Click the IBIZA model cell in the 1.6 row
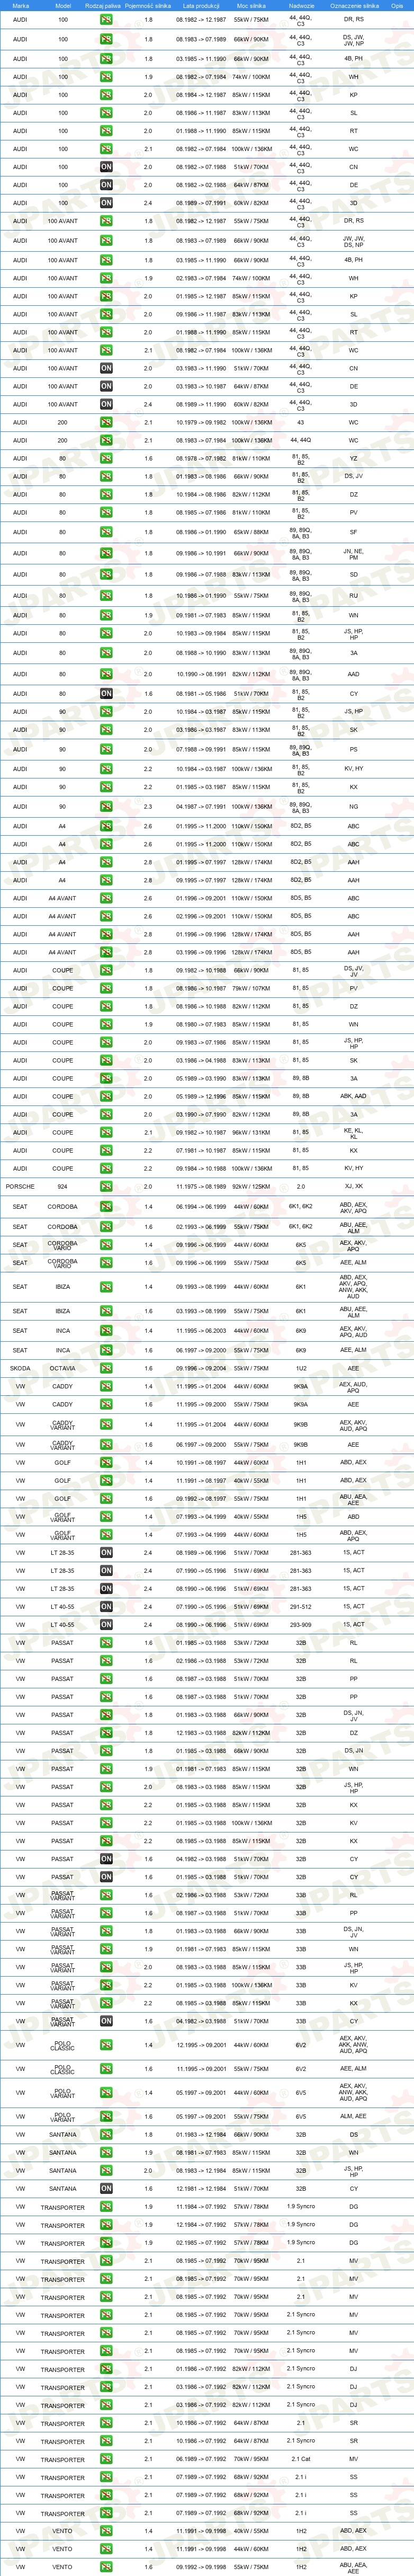The image size is (414, 2576). tap(62, 1310)
